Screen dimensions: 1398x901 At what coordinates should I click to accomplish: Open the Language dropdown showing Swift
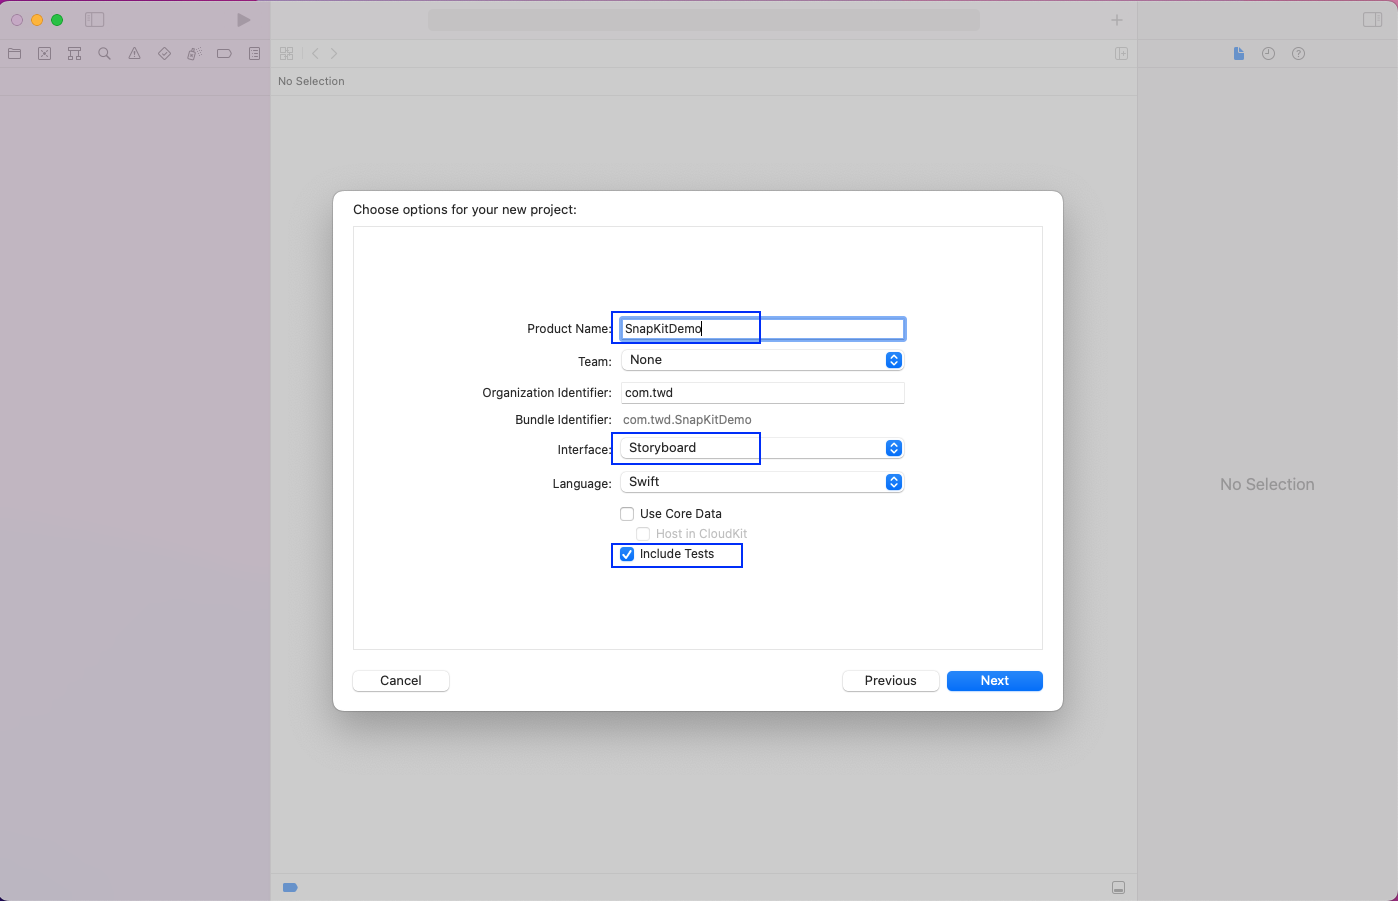point(762,482)
